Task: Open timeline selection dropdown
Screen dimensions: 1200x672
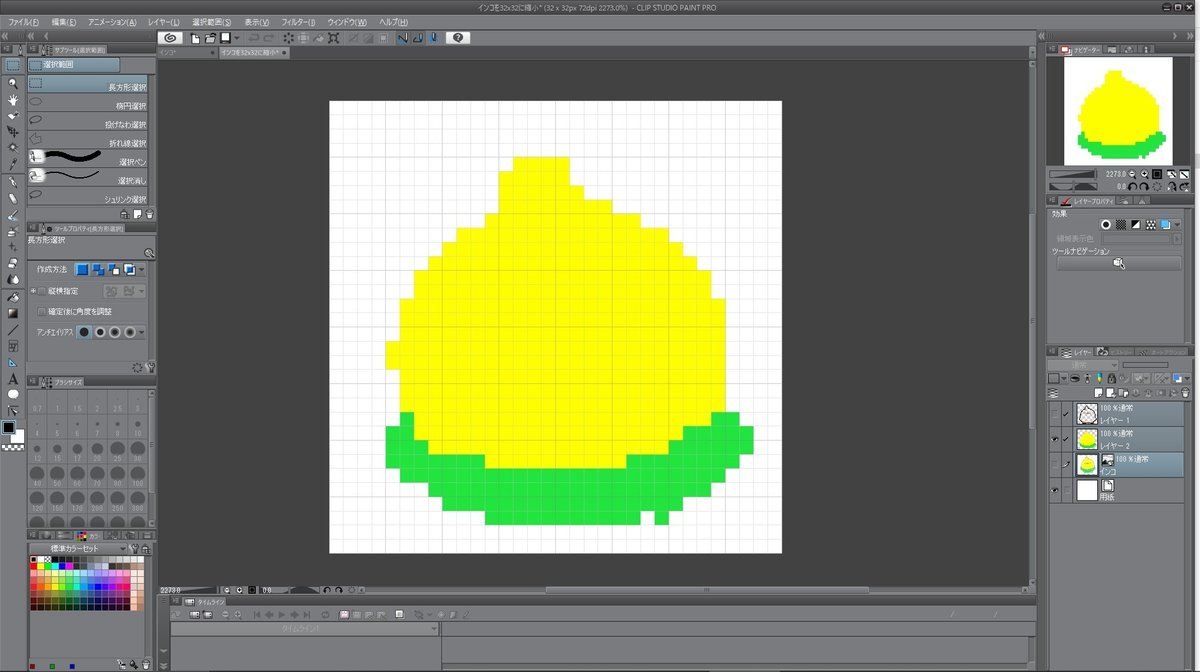Action: [305, 629]
